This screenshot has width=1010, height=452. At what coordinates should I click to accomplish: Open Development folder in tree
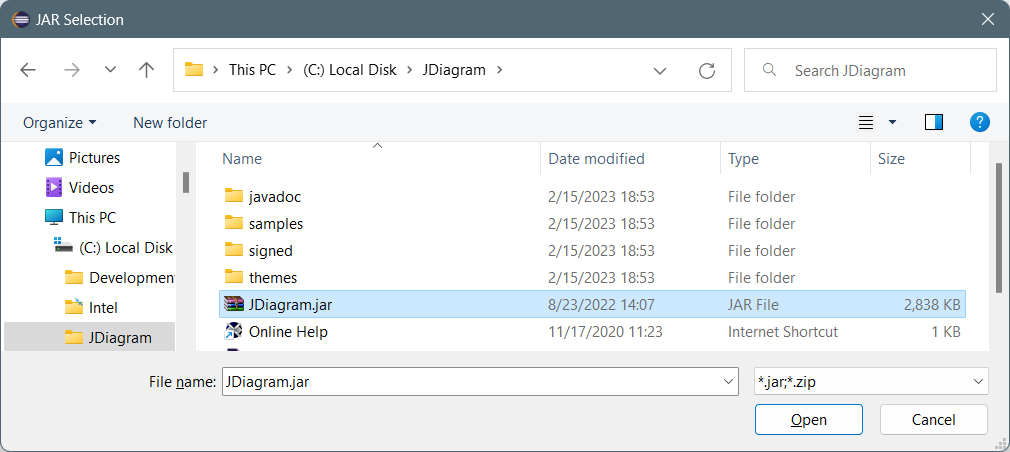pos(132,278)
